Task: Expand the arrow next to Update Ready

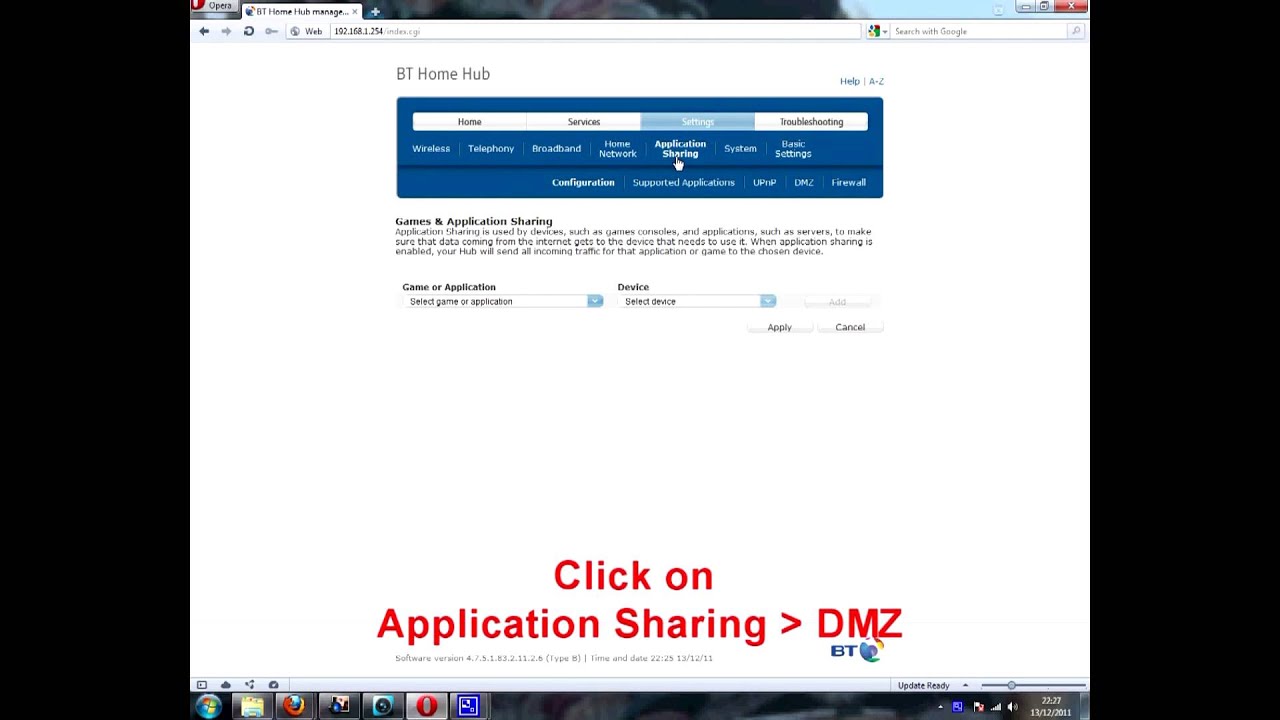Action: point(965,685)
